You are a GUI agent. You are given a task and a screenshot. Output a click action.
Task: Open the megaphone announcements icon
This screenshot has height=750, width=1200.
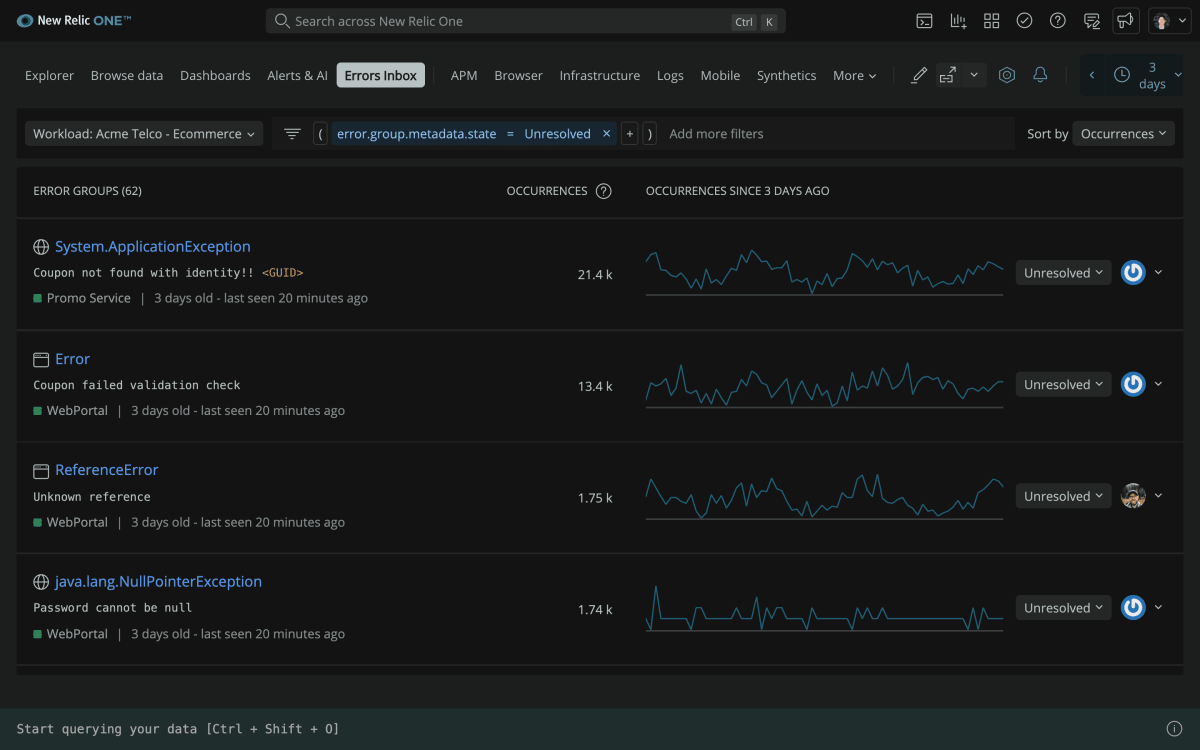coord(1126,21)
